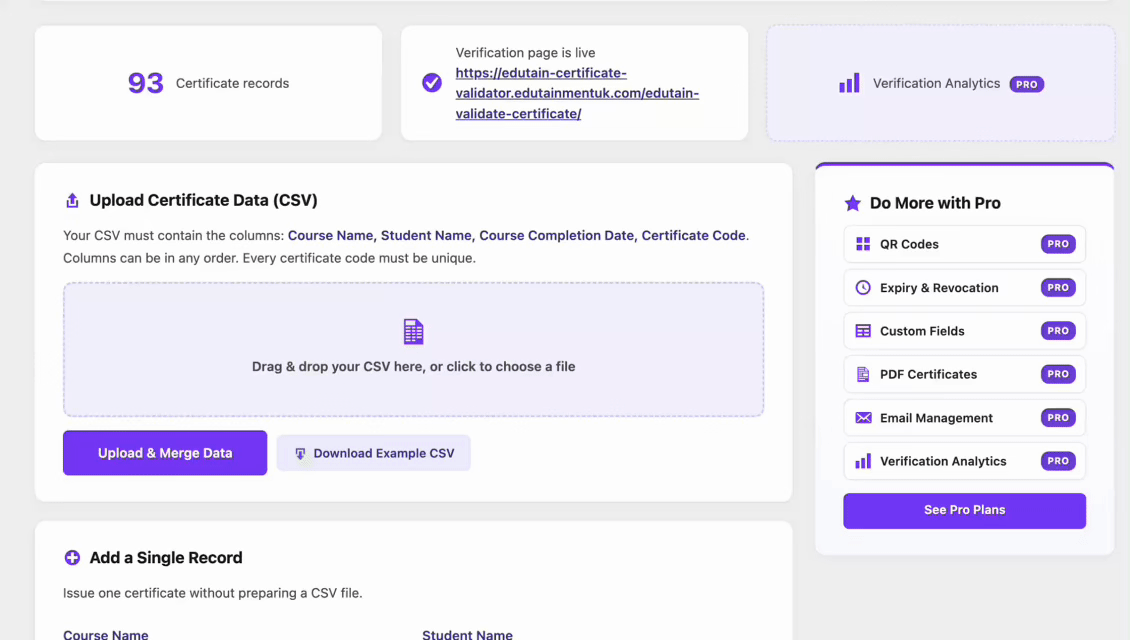Click the 'Student Name' field label

(467, 635)
